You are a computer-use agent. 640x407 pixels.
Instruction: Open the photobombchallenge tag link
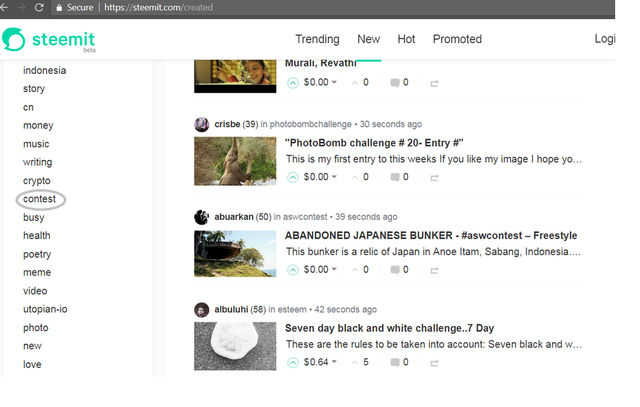[x=311, y=124]
